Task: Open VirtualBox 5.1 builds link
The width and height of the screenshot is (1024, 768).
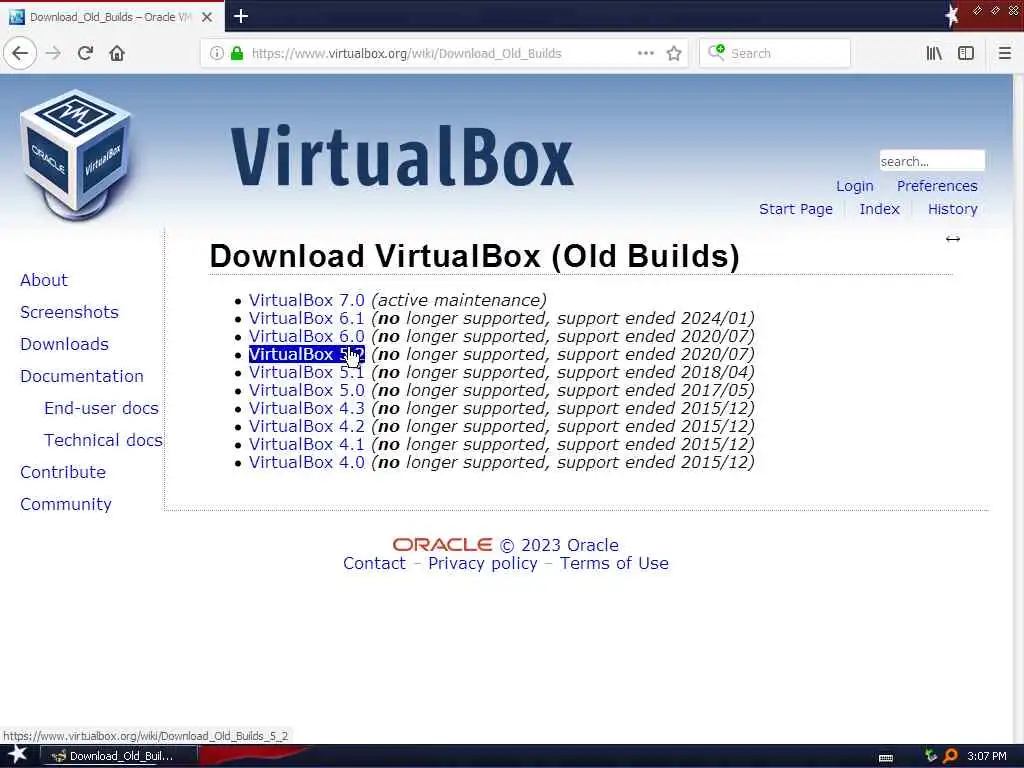Action: click(x=306, y=372)
